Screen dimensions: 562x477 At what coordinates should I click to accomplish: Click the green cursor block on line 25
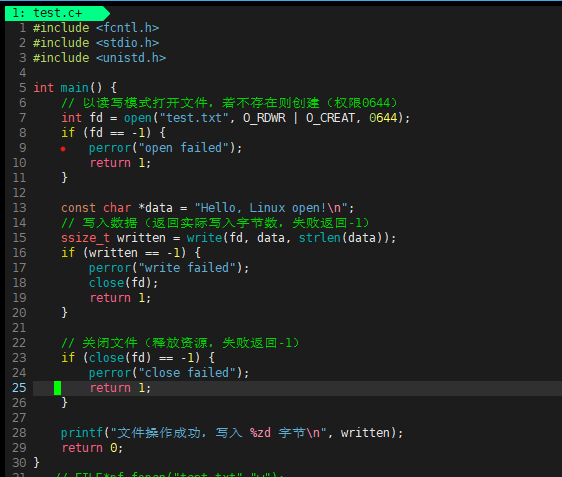57,388
